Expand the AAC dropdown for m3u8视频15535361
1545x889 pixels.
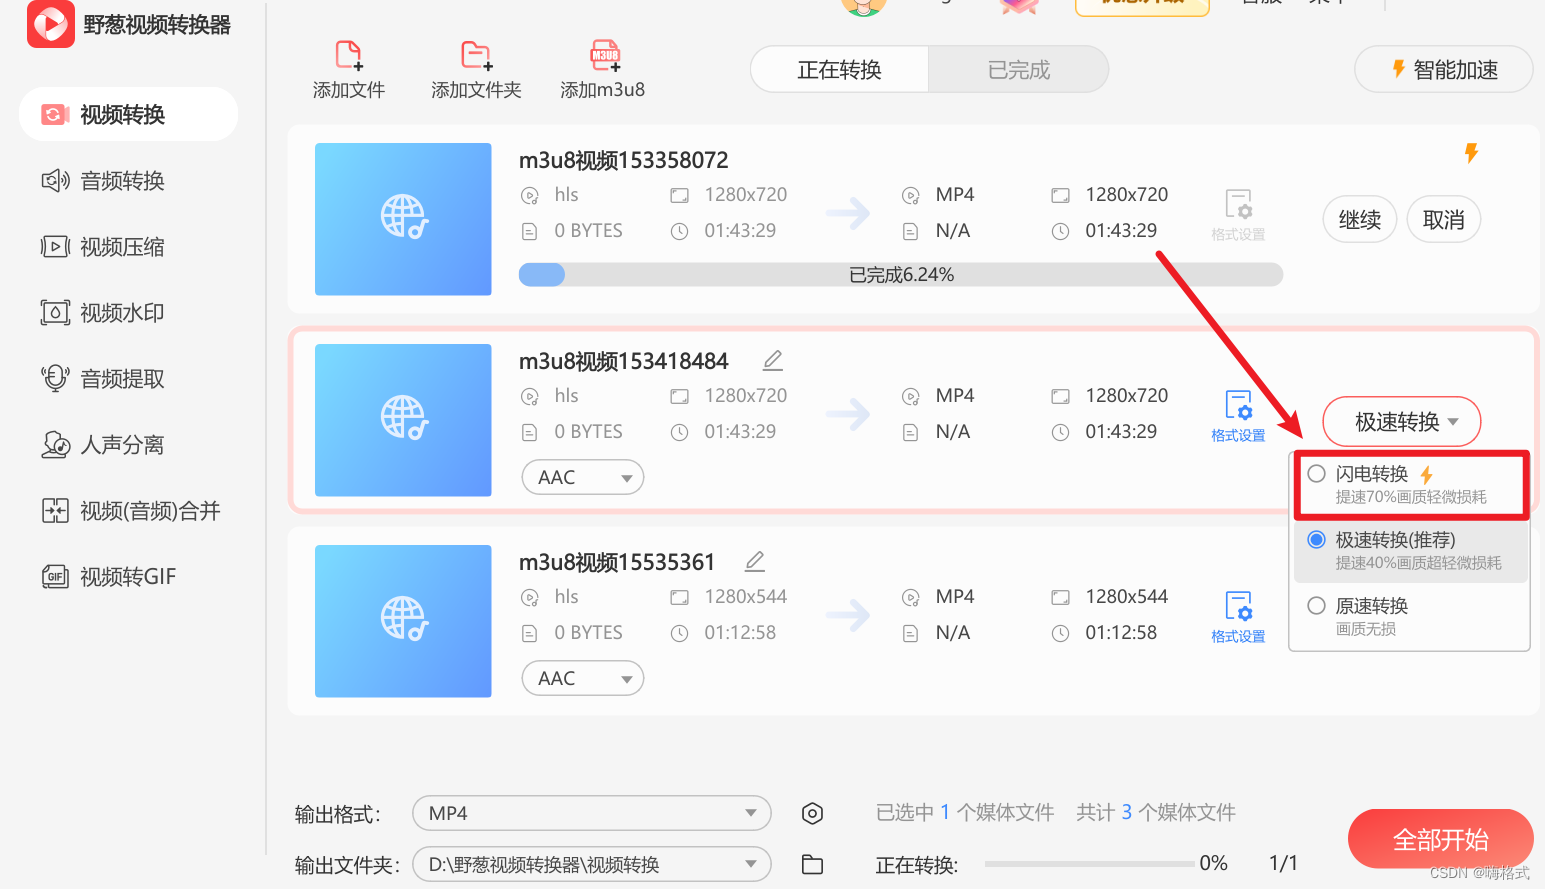(x=583, y=678)
